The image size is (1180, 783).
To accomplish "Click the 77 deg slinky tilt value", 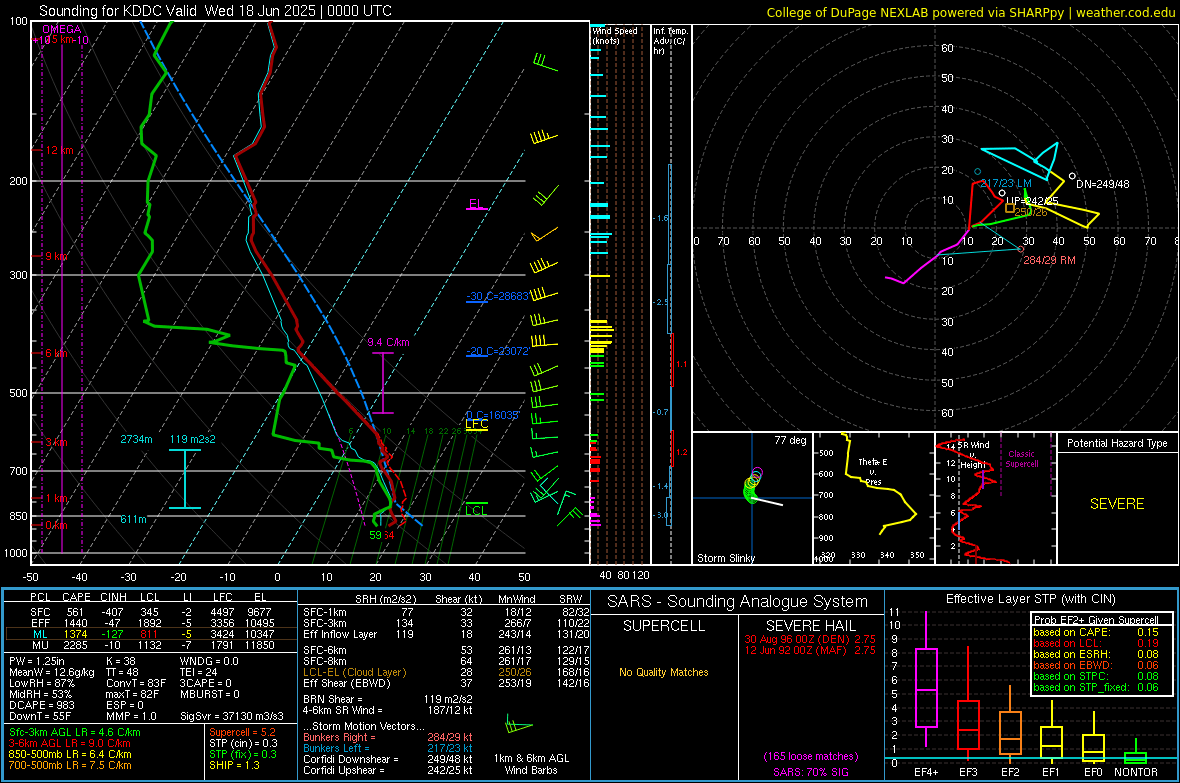I will [x=790, y=440].
